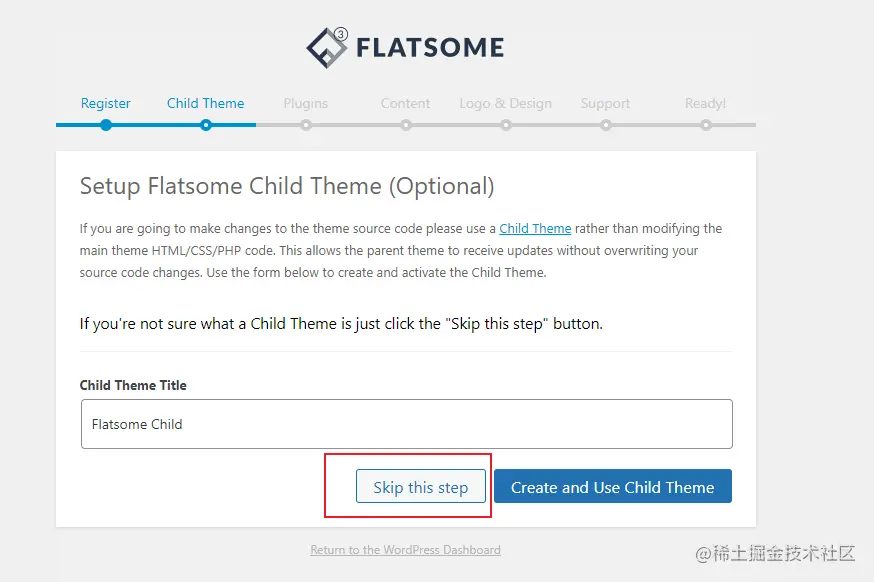The image size is (874, 582).
Task: Click the Support step dot
Action: (606, 125)
